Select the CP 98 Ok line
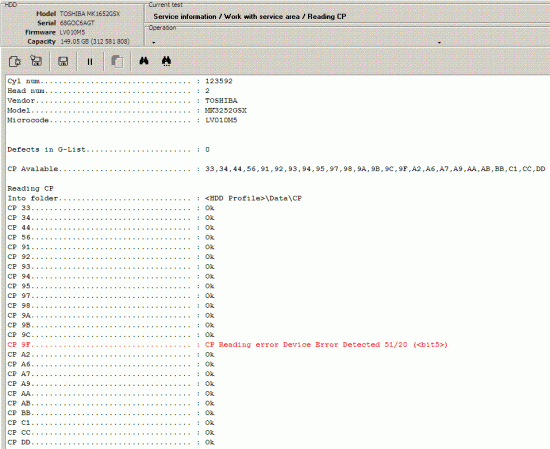Viewport: 550px width, 449px height. (111, 306)
